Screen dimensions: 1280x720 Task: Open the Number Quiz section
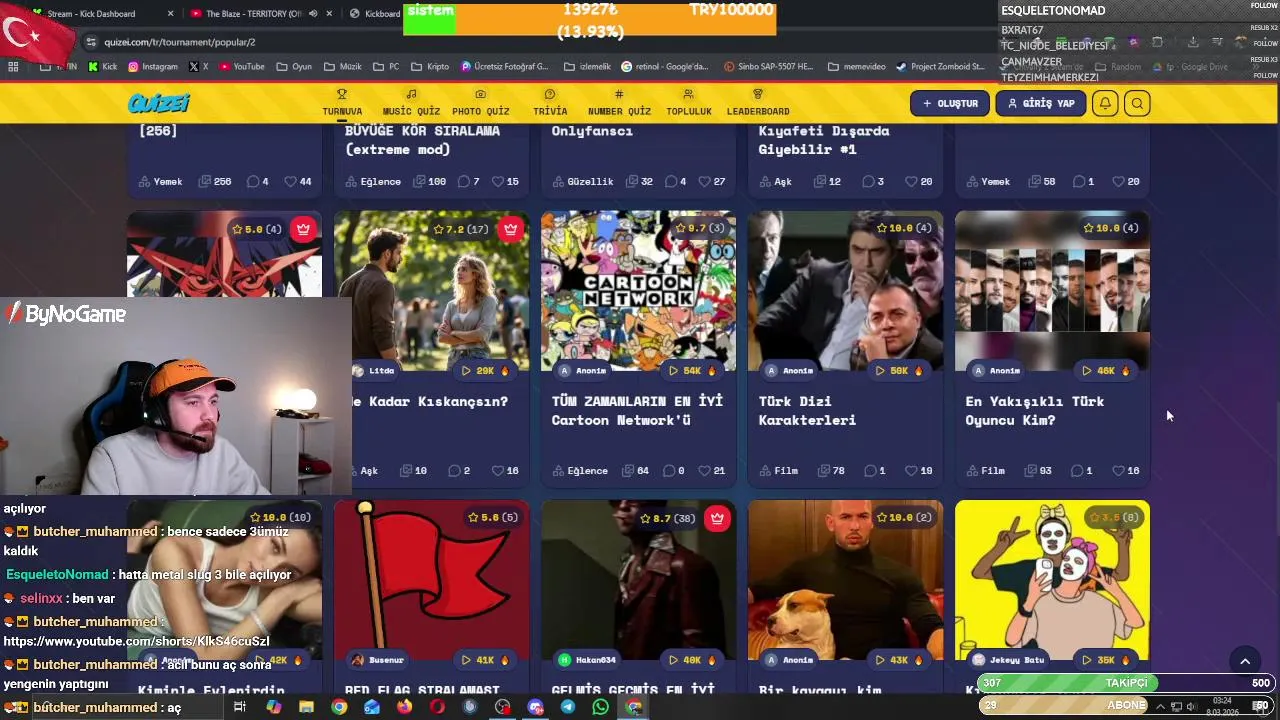point(619,103)
